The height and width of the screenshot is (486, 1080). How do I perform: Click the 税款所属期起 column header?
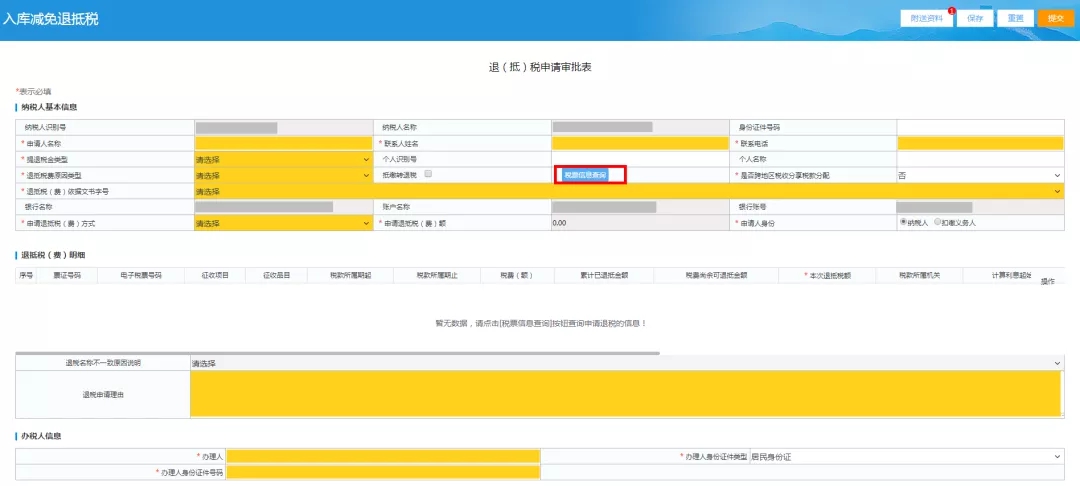tap(351, 275)
